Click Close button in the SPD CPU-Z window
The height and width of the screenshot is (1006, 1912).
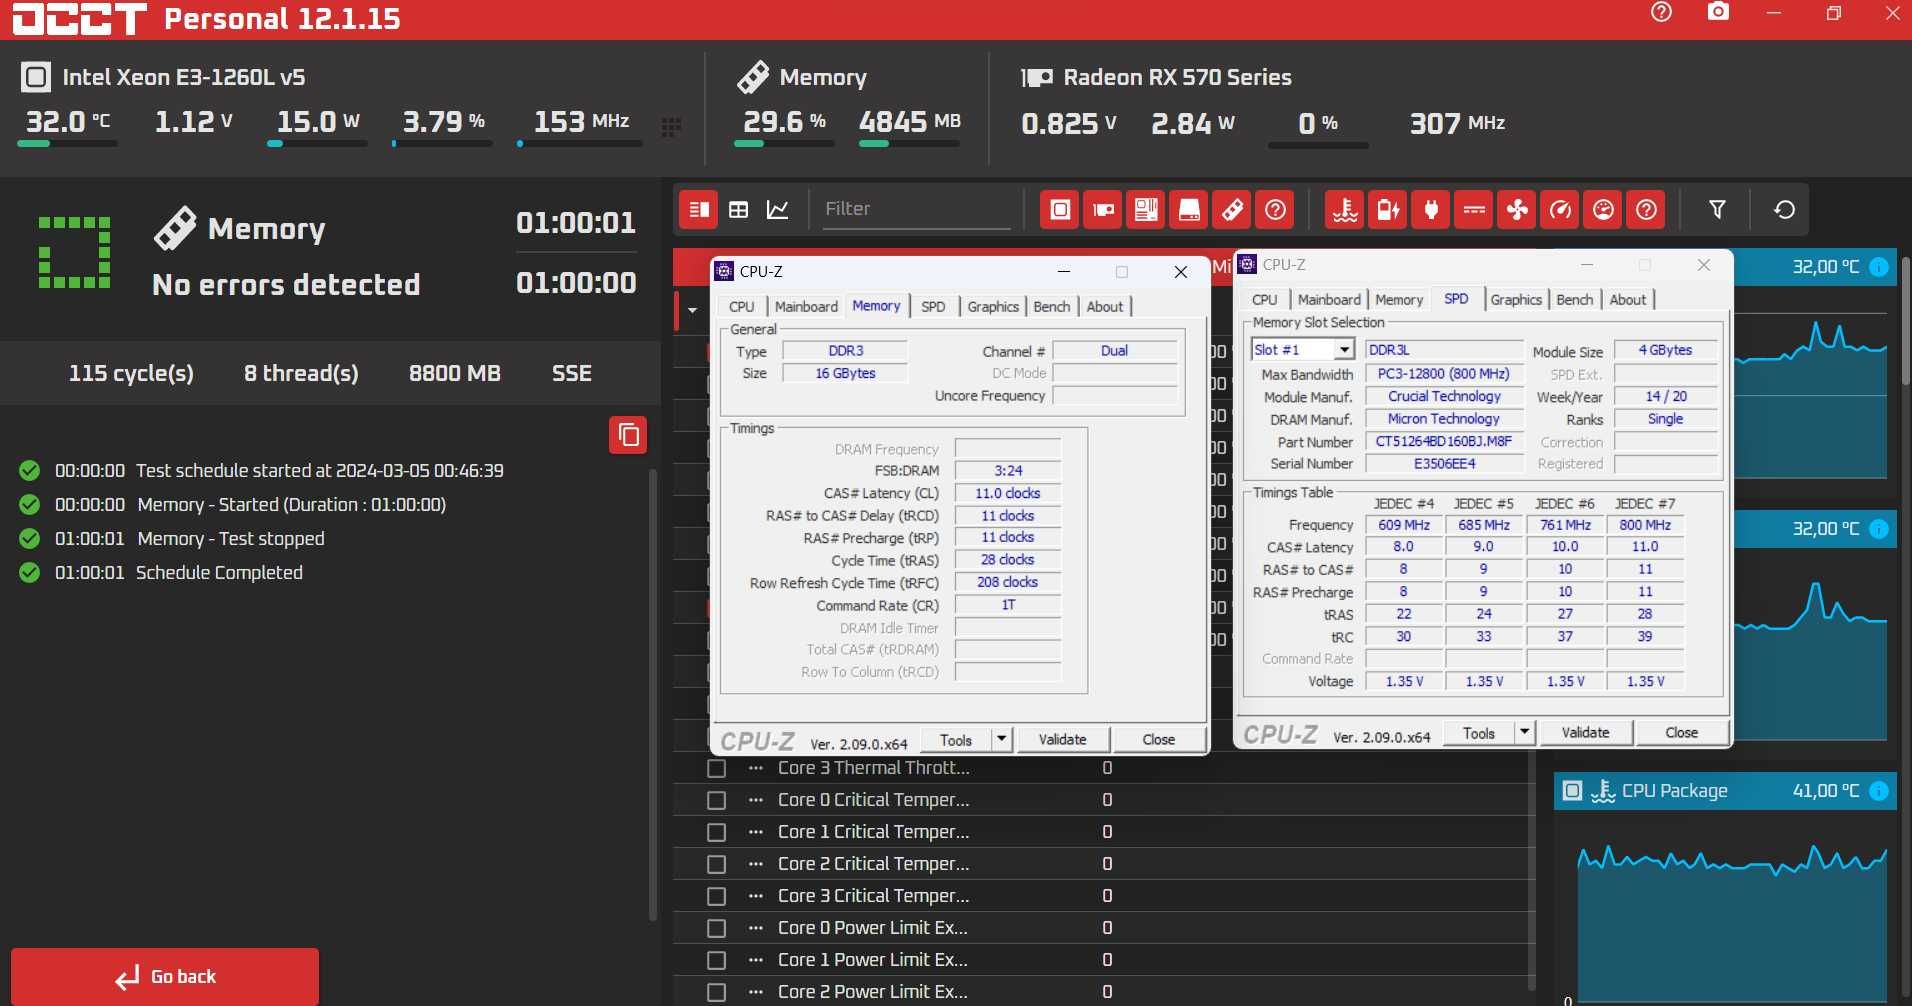coord(1681,733)
